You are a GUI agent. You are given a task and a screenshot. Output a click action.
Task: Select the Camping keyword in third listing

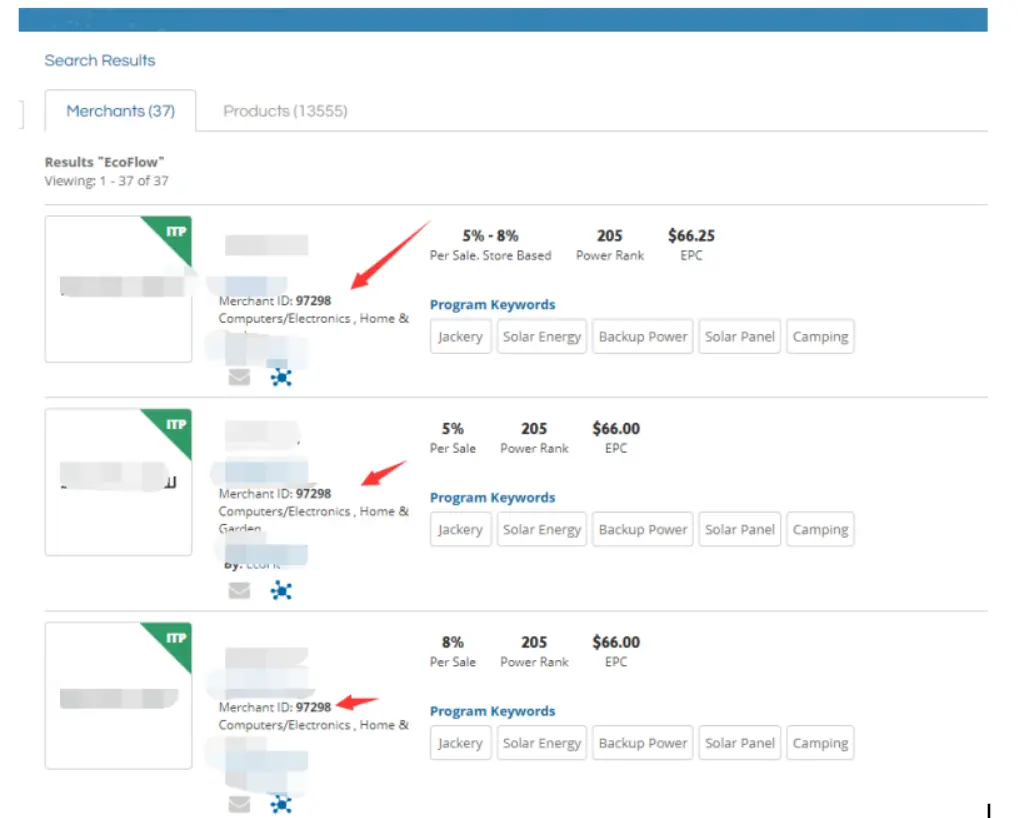point(820,743)
